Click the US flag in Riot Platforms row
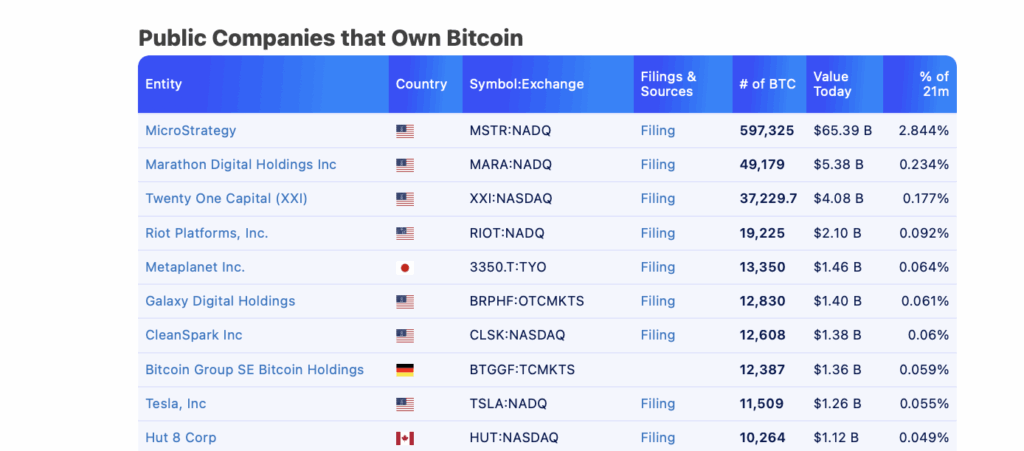The height and width of the screenshot is (451, 1024). pos(405,234)
